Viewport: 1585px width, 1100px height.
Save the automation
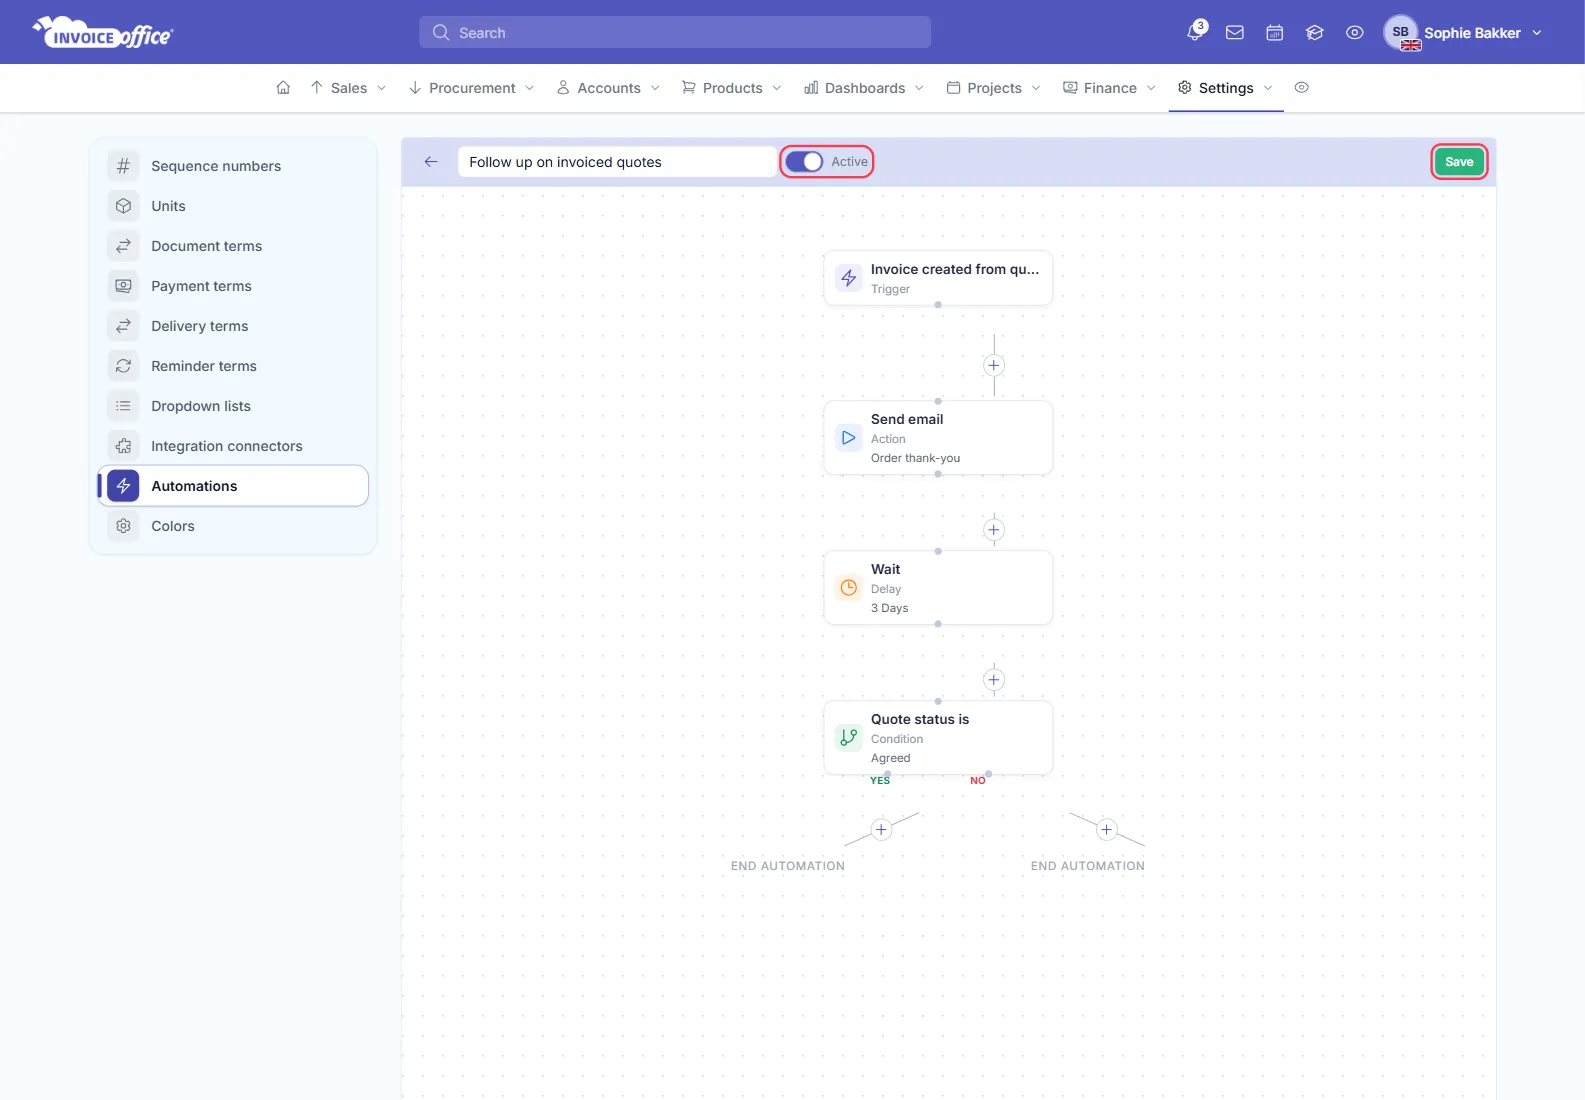pos(1459,162)
